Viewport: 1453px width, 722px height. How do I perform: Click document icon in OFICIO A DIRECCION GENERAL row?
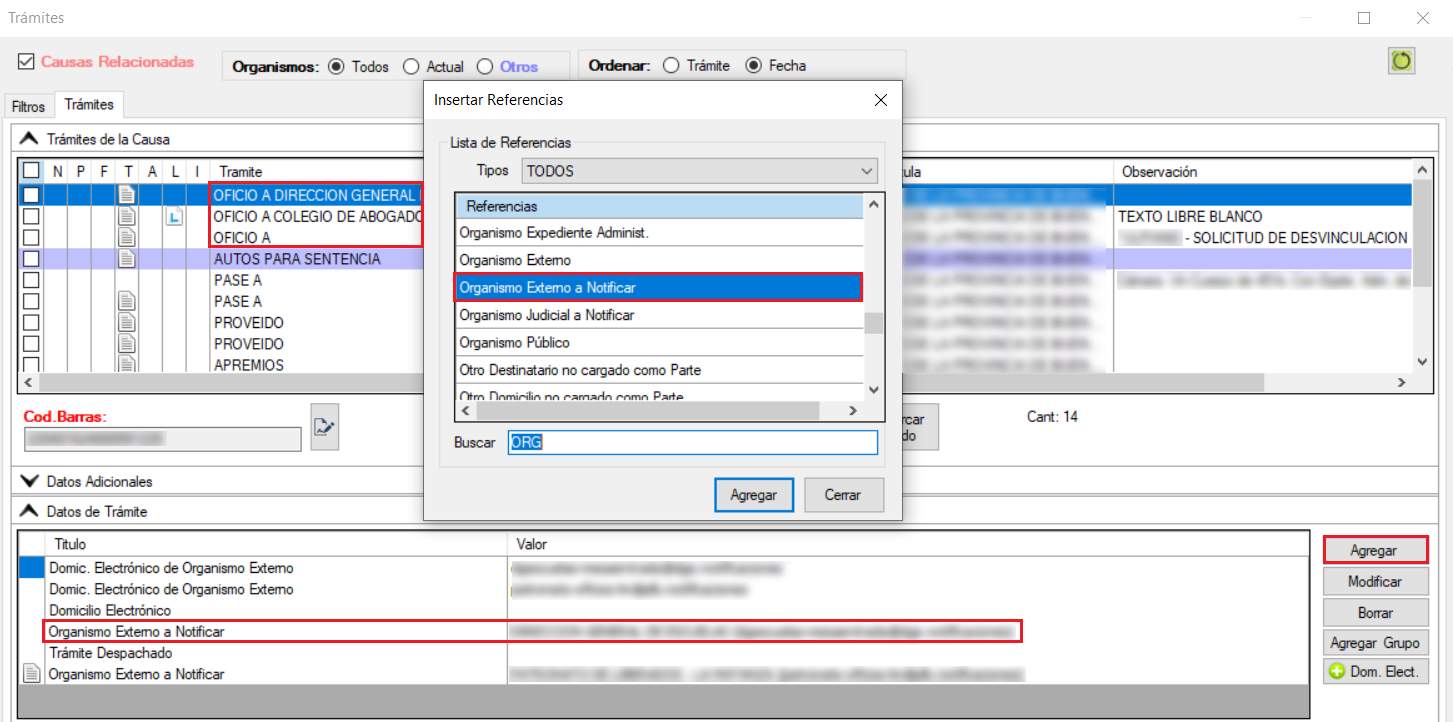(x=126, y=195)
